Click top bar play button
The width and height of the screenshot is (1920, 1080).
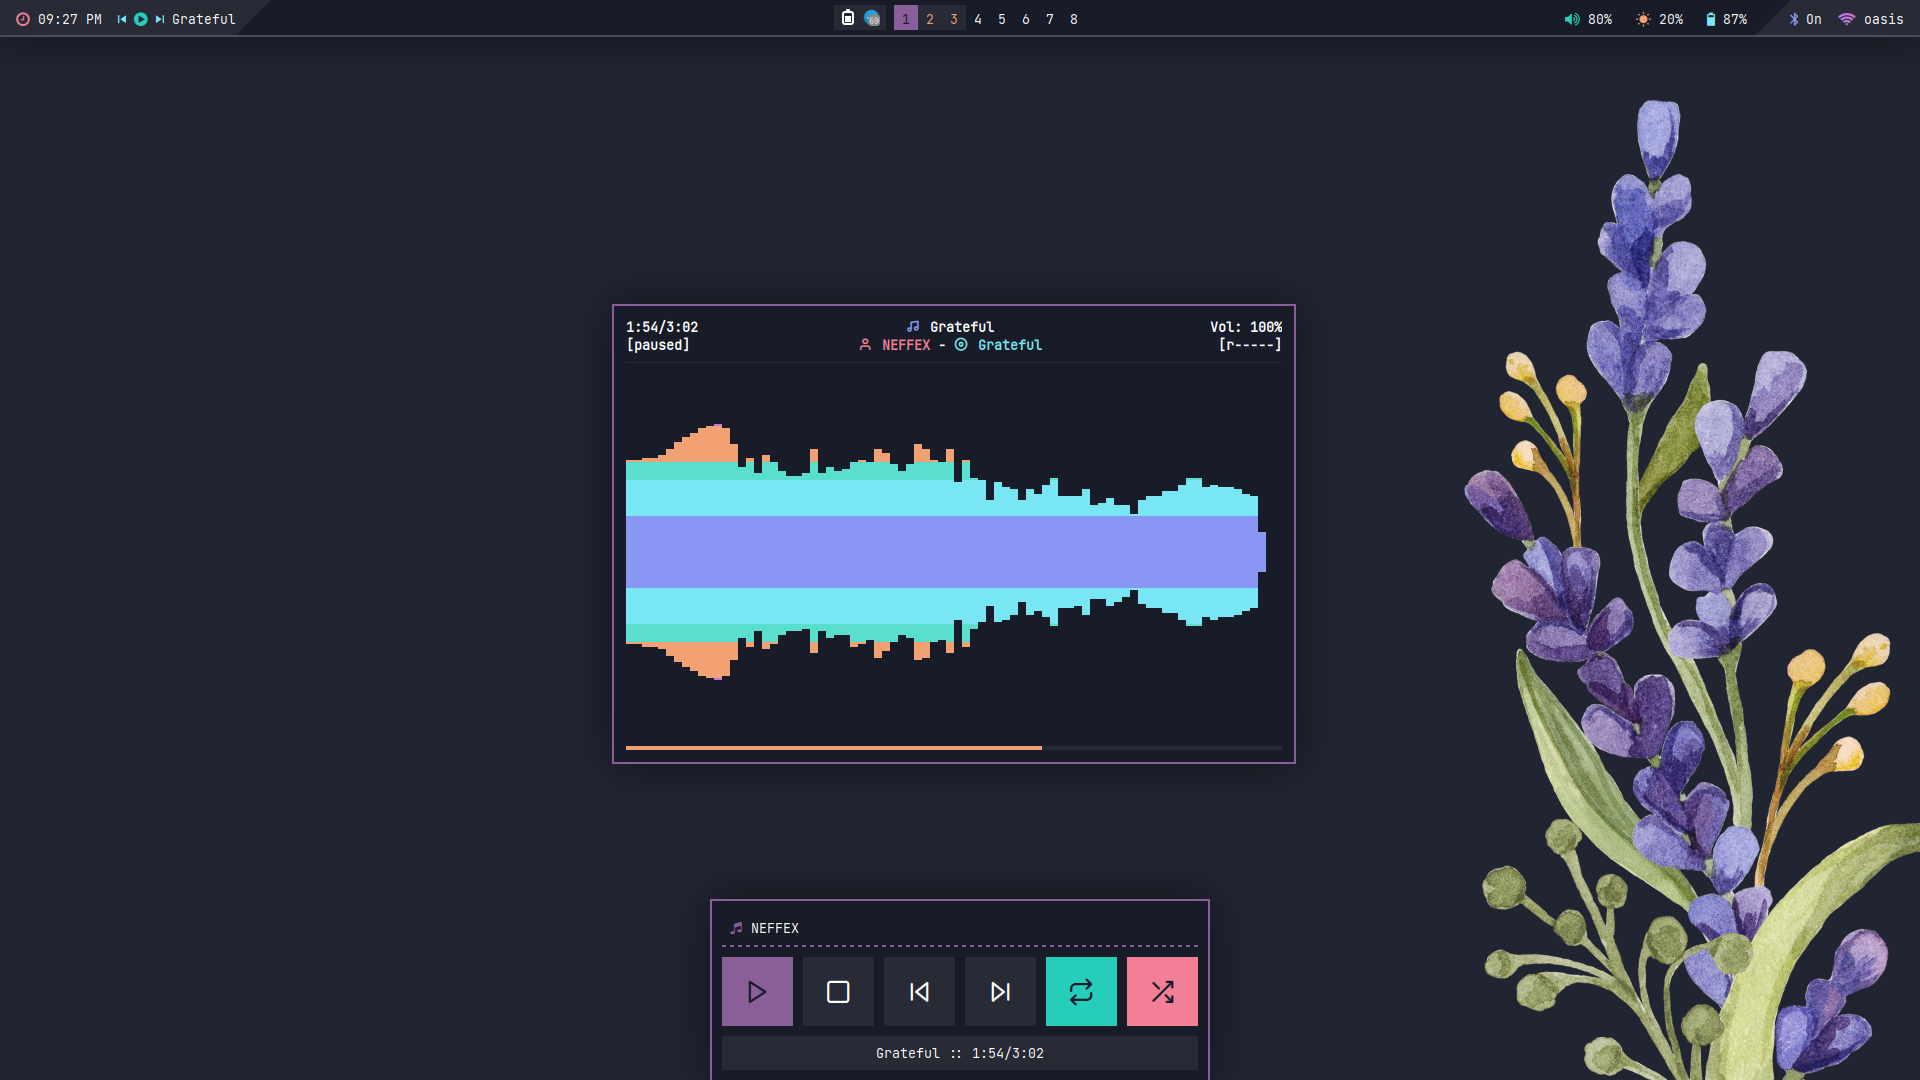tap(141, 19)
